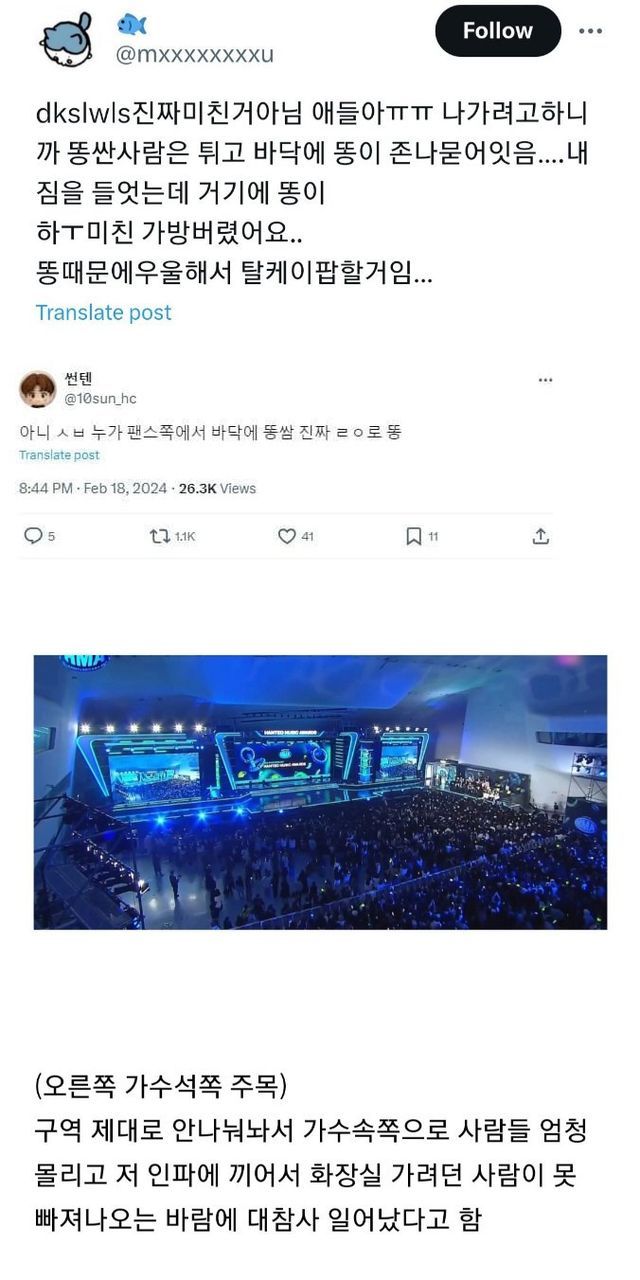Open the 썬텐 quoted tweet avatar
The height and width of the screenshot is (1280, 640).
[x=38, y=388]
